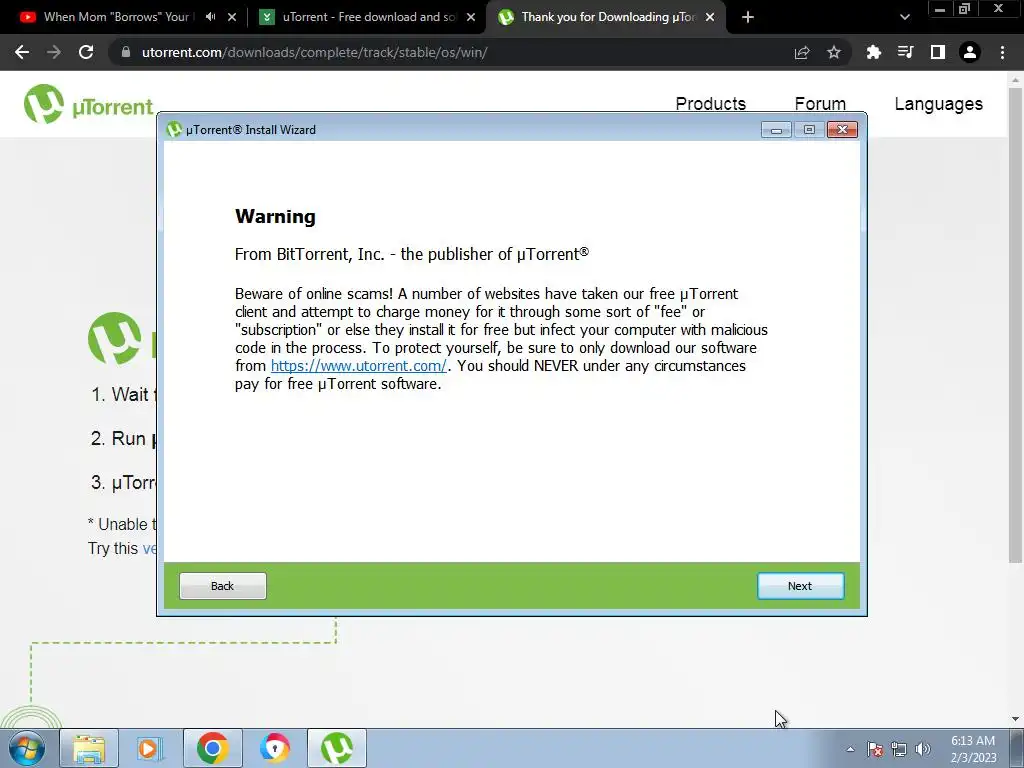This screenshot has width=1024, height=768.
Task: Open the network tray icon
Action: [899, 749]
